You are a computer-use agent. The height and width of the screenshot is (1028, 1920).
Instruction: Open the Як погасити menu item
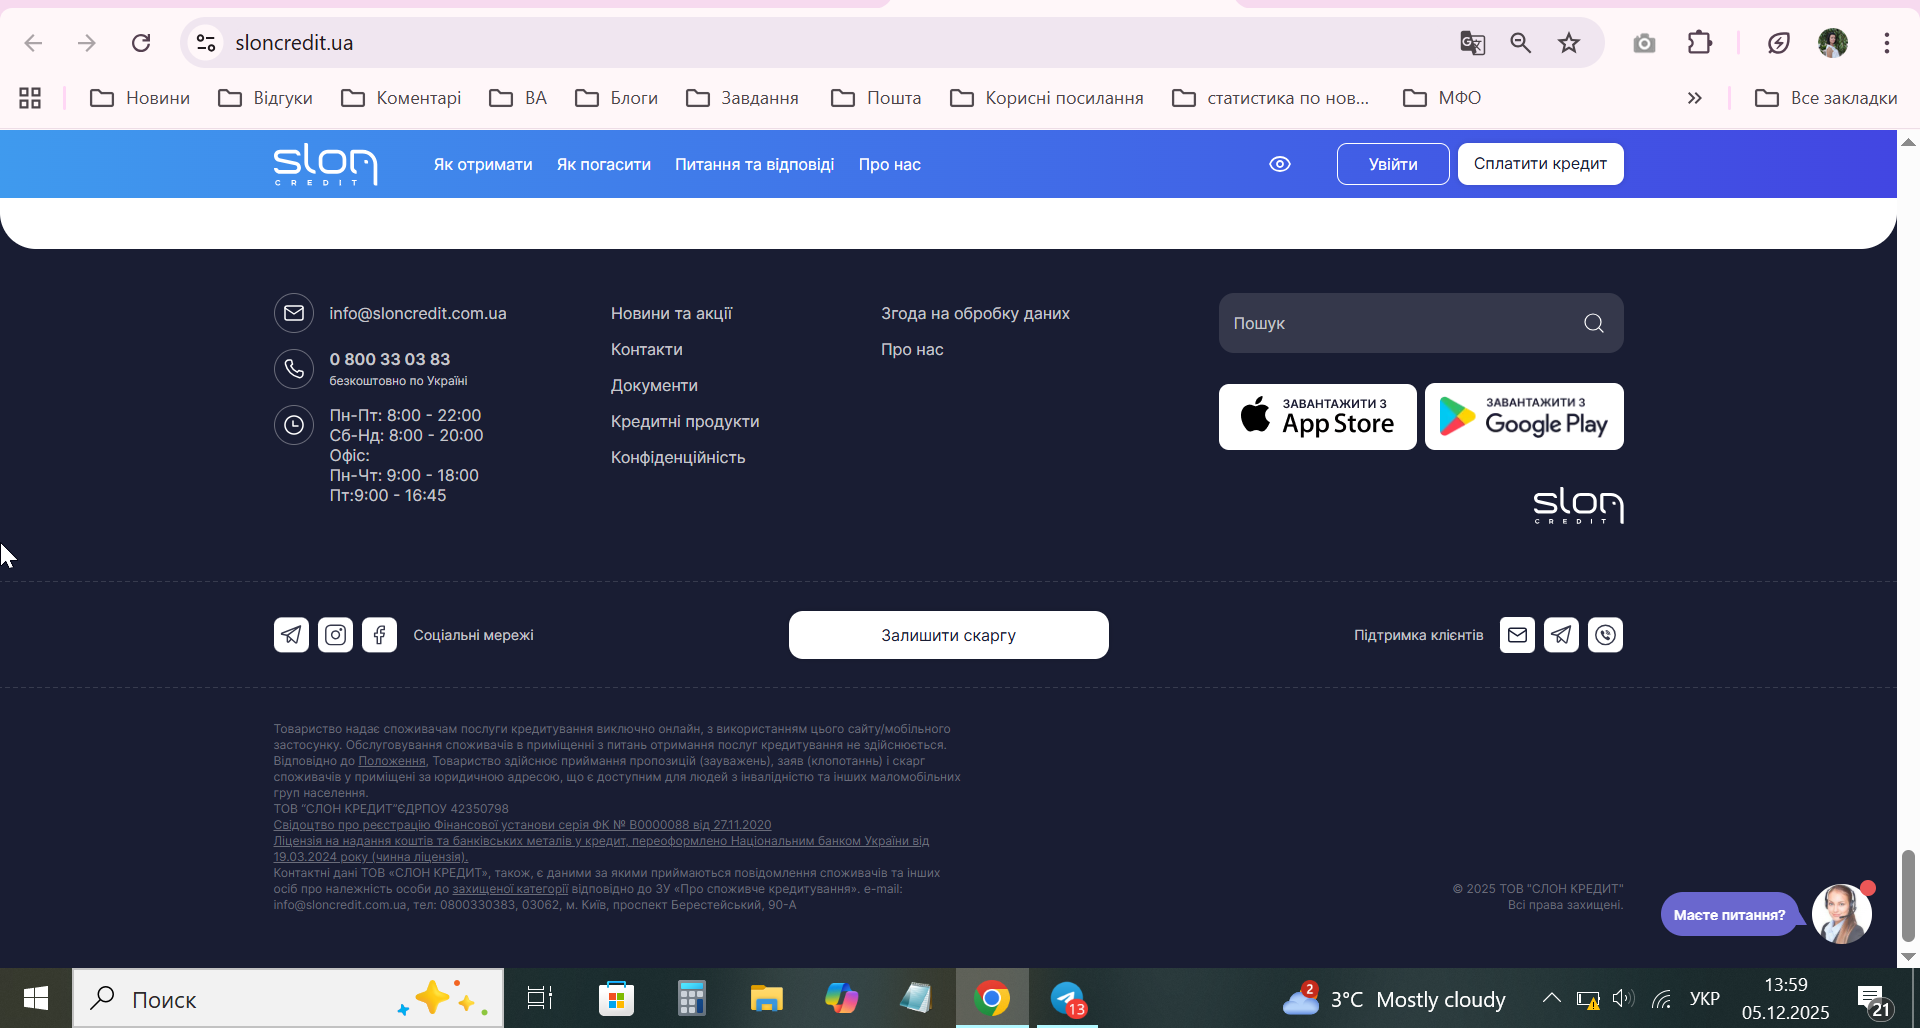coord(604,165)
